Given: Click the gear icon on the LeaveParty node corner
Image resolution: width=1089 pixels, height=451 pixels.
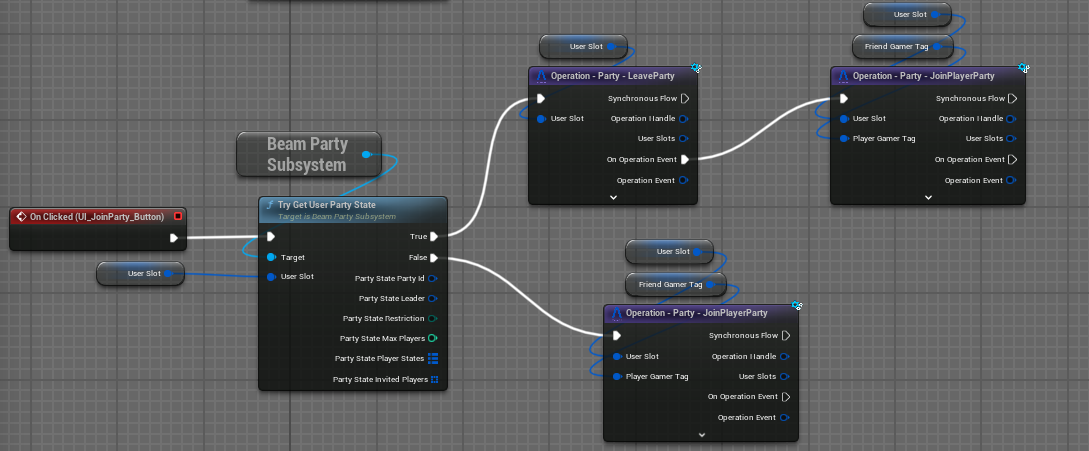Looking at the screenshot, I should pos(696,69).
